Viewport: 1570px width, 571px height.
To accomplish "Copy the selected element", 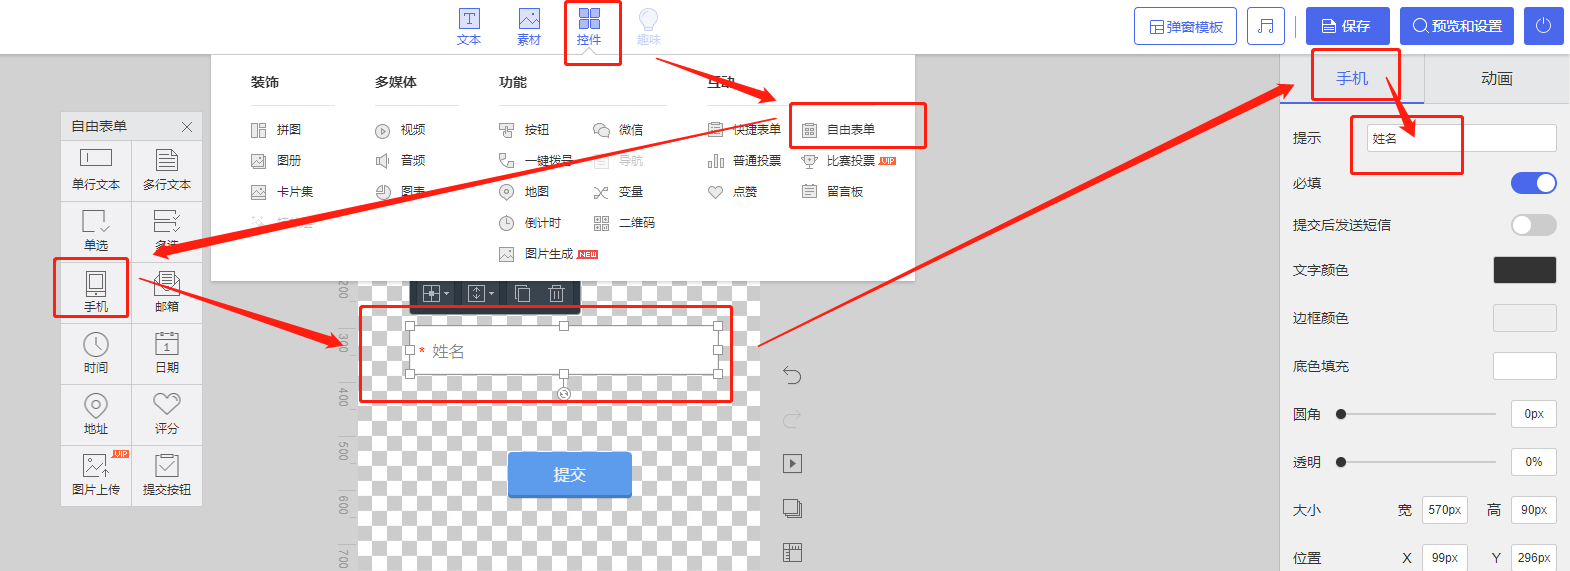I will coord(522,293).
